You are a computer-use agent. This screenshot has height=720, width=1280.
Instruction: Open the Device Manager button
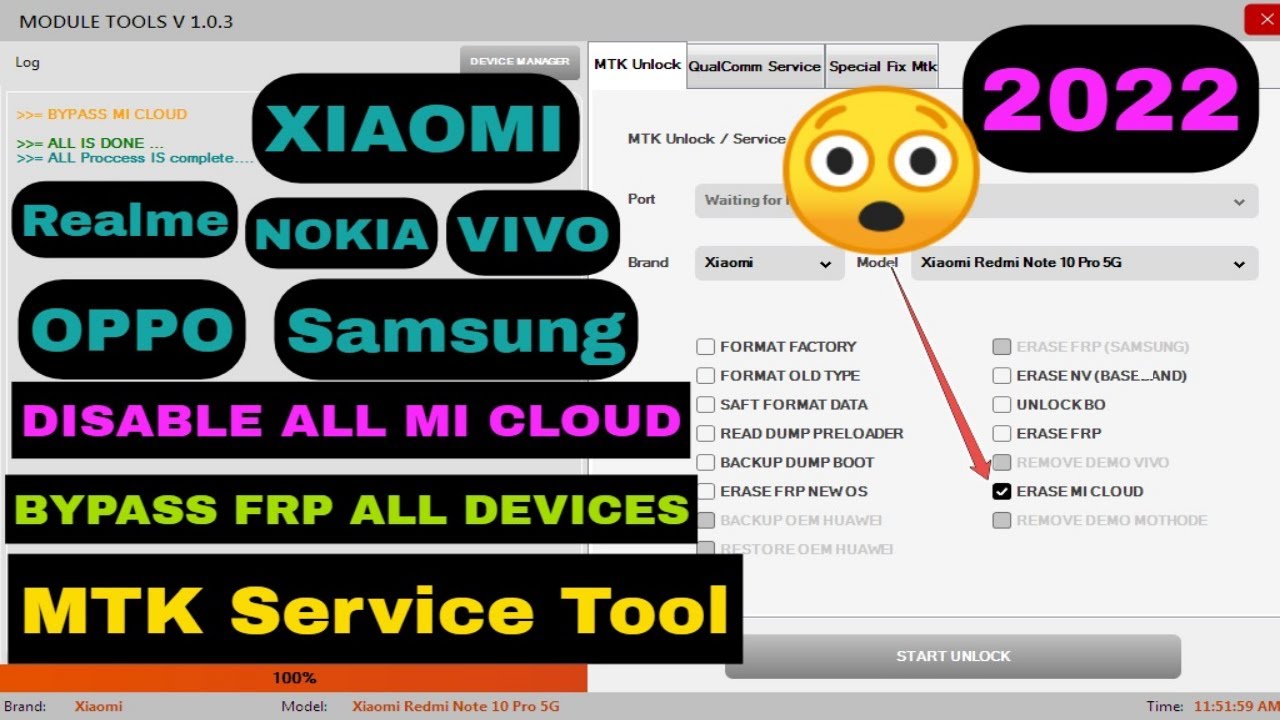pos(520,61)
